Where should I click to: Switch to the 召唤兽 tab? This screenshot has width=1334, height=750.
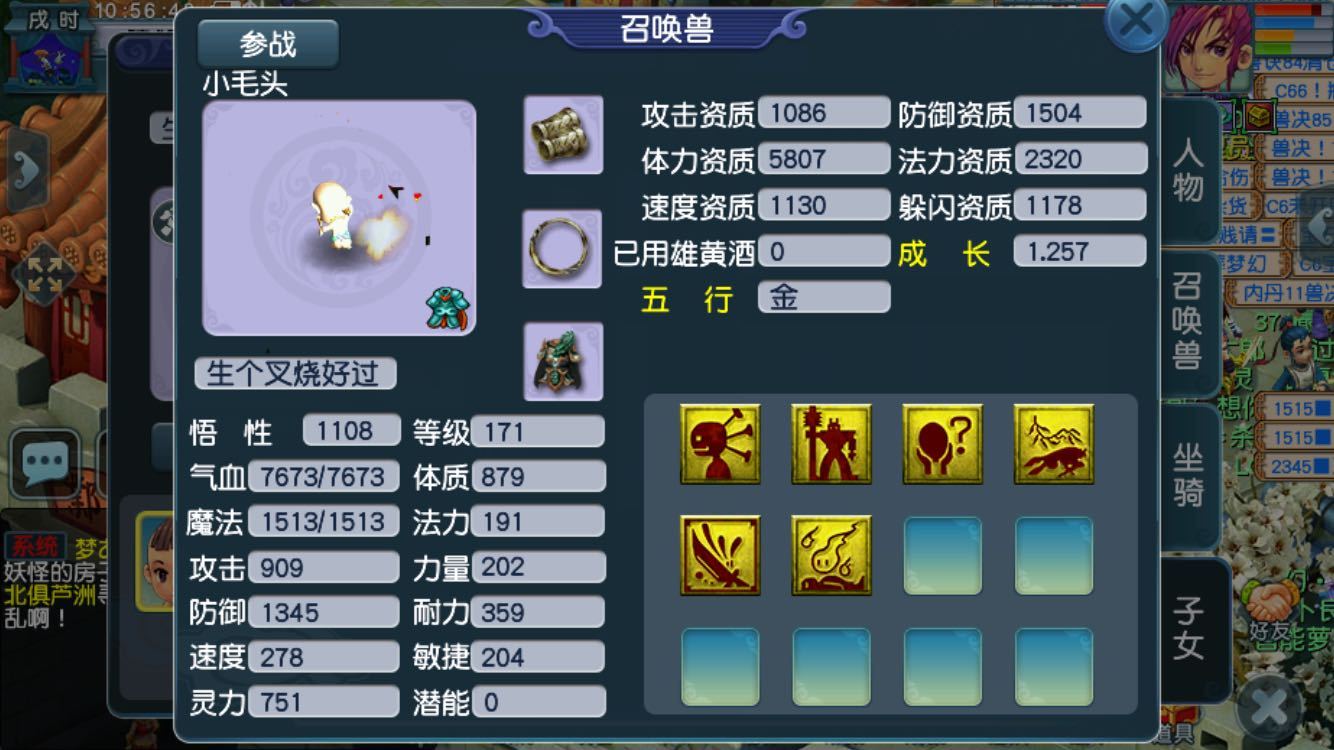coord(1189,322)
